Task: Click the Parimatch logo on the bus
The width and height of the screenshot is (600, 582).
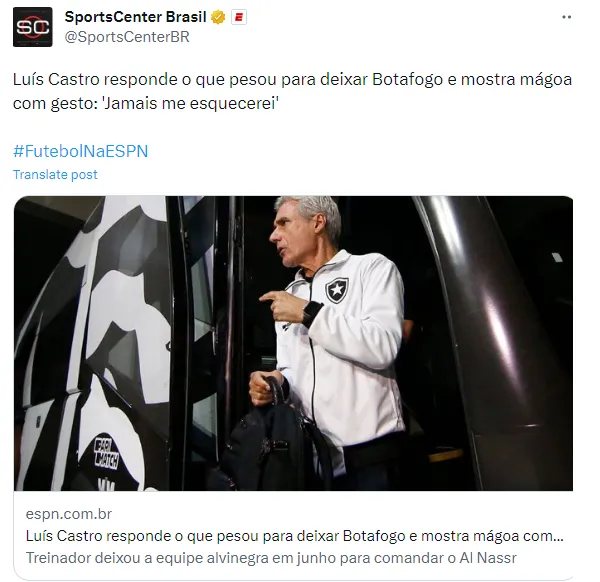Action: pyautogui.click(x=106, y=454)
